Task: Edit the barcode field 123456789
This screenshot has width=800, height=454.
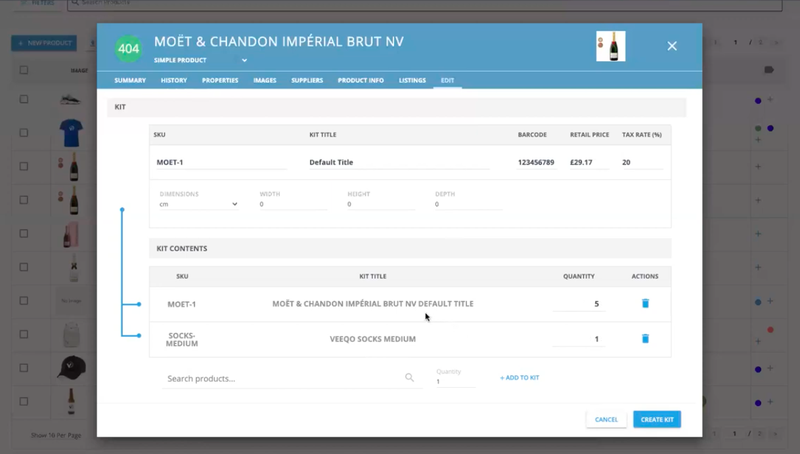Action: pos(536,162)
